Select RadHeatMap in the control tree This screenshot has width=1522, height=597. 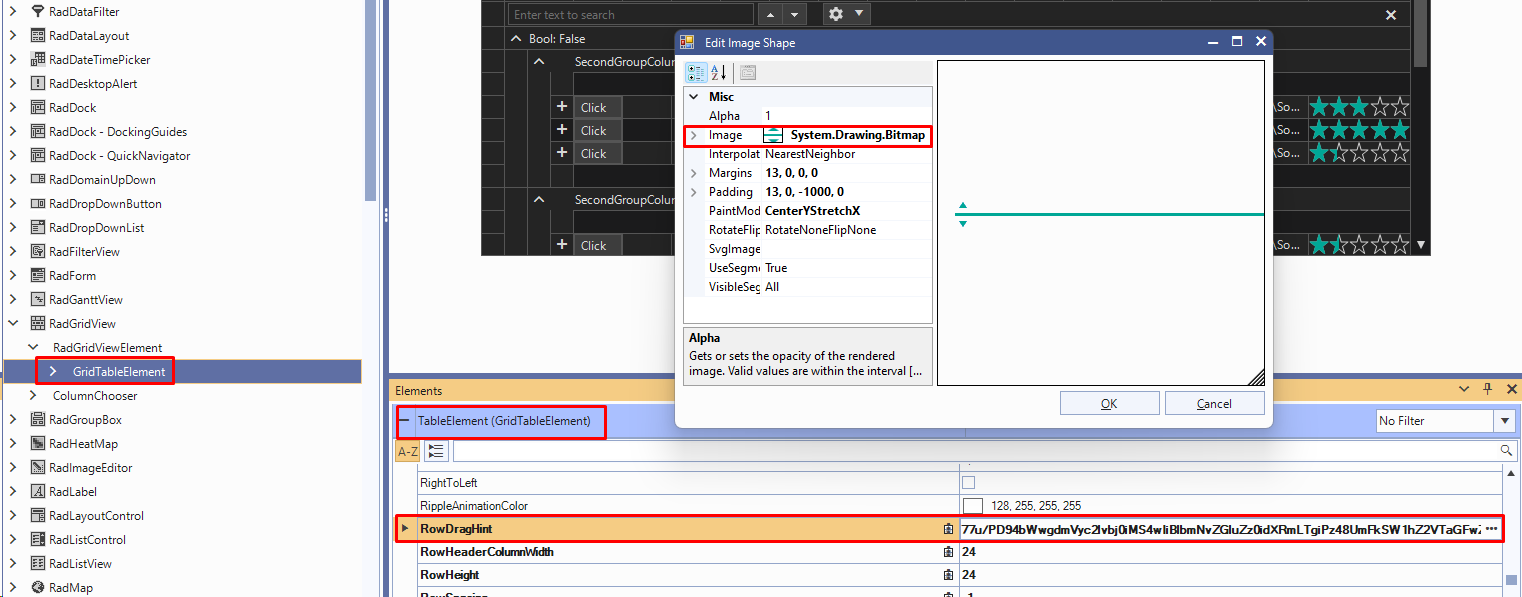83,444
